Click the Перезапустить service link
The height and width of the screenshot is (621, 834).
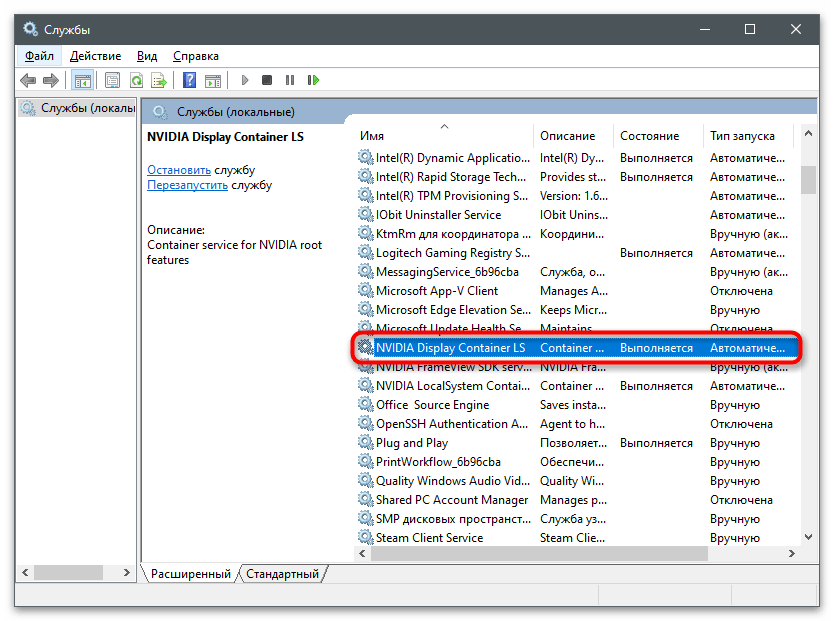pyautogui.click(x=187, y=185)
